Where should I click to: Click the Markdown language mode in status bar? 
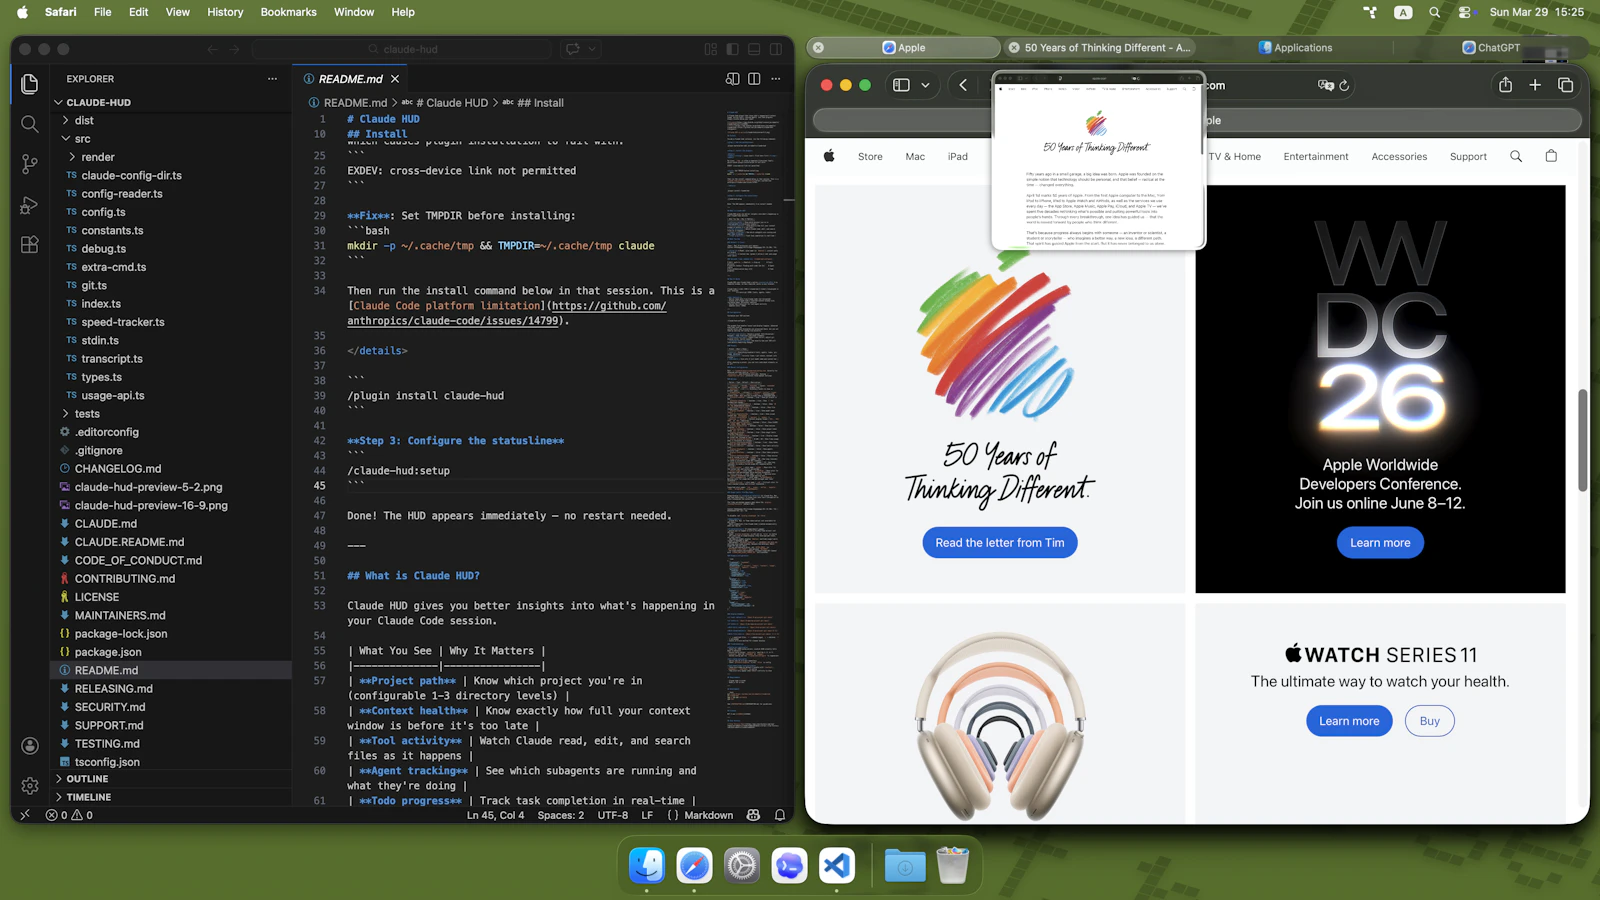708,815
